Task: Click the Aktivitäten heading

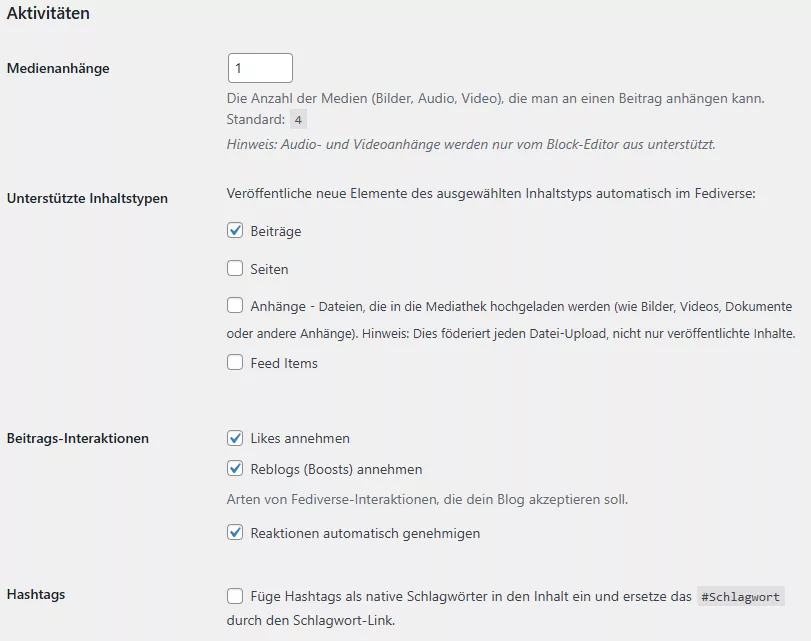Action: [x=49, y=13]
